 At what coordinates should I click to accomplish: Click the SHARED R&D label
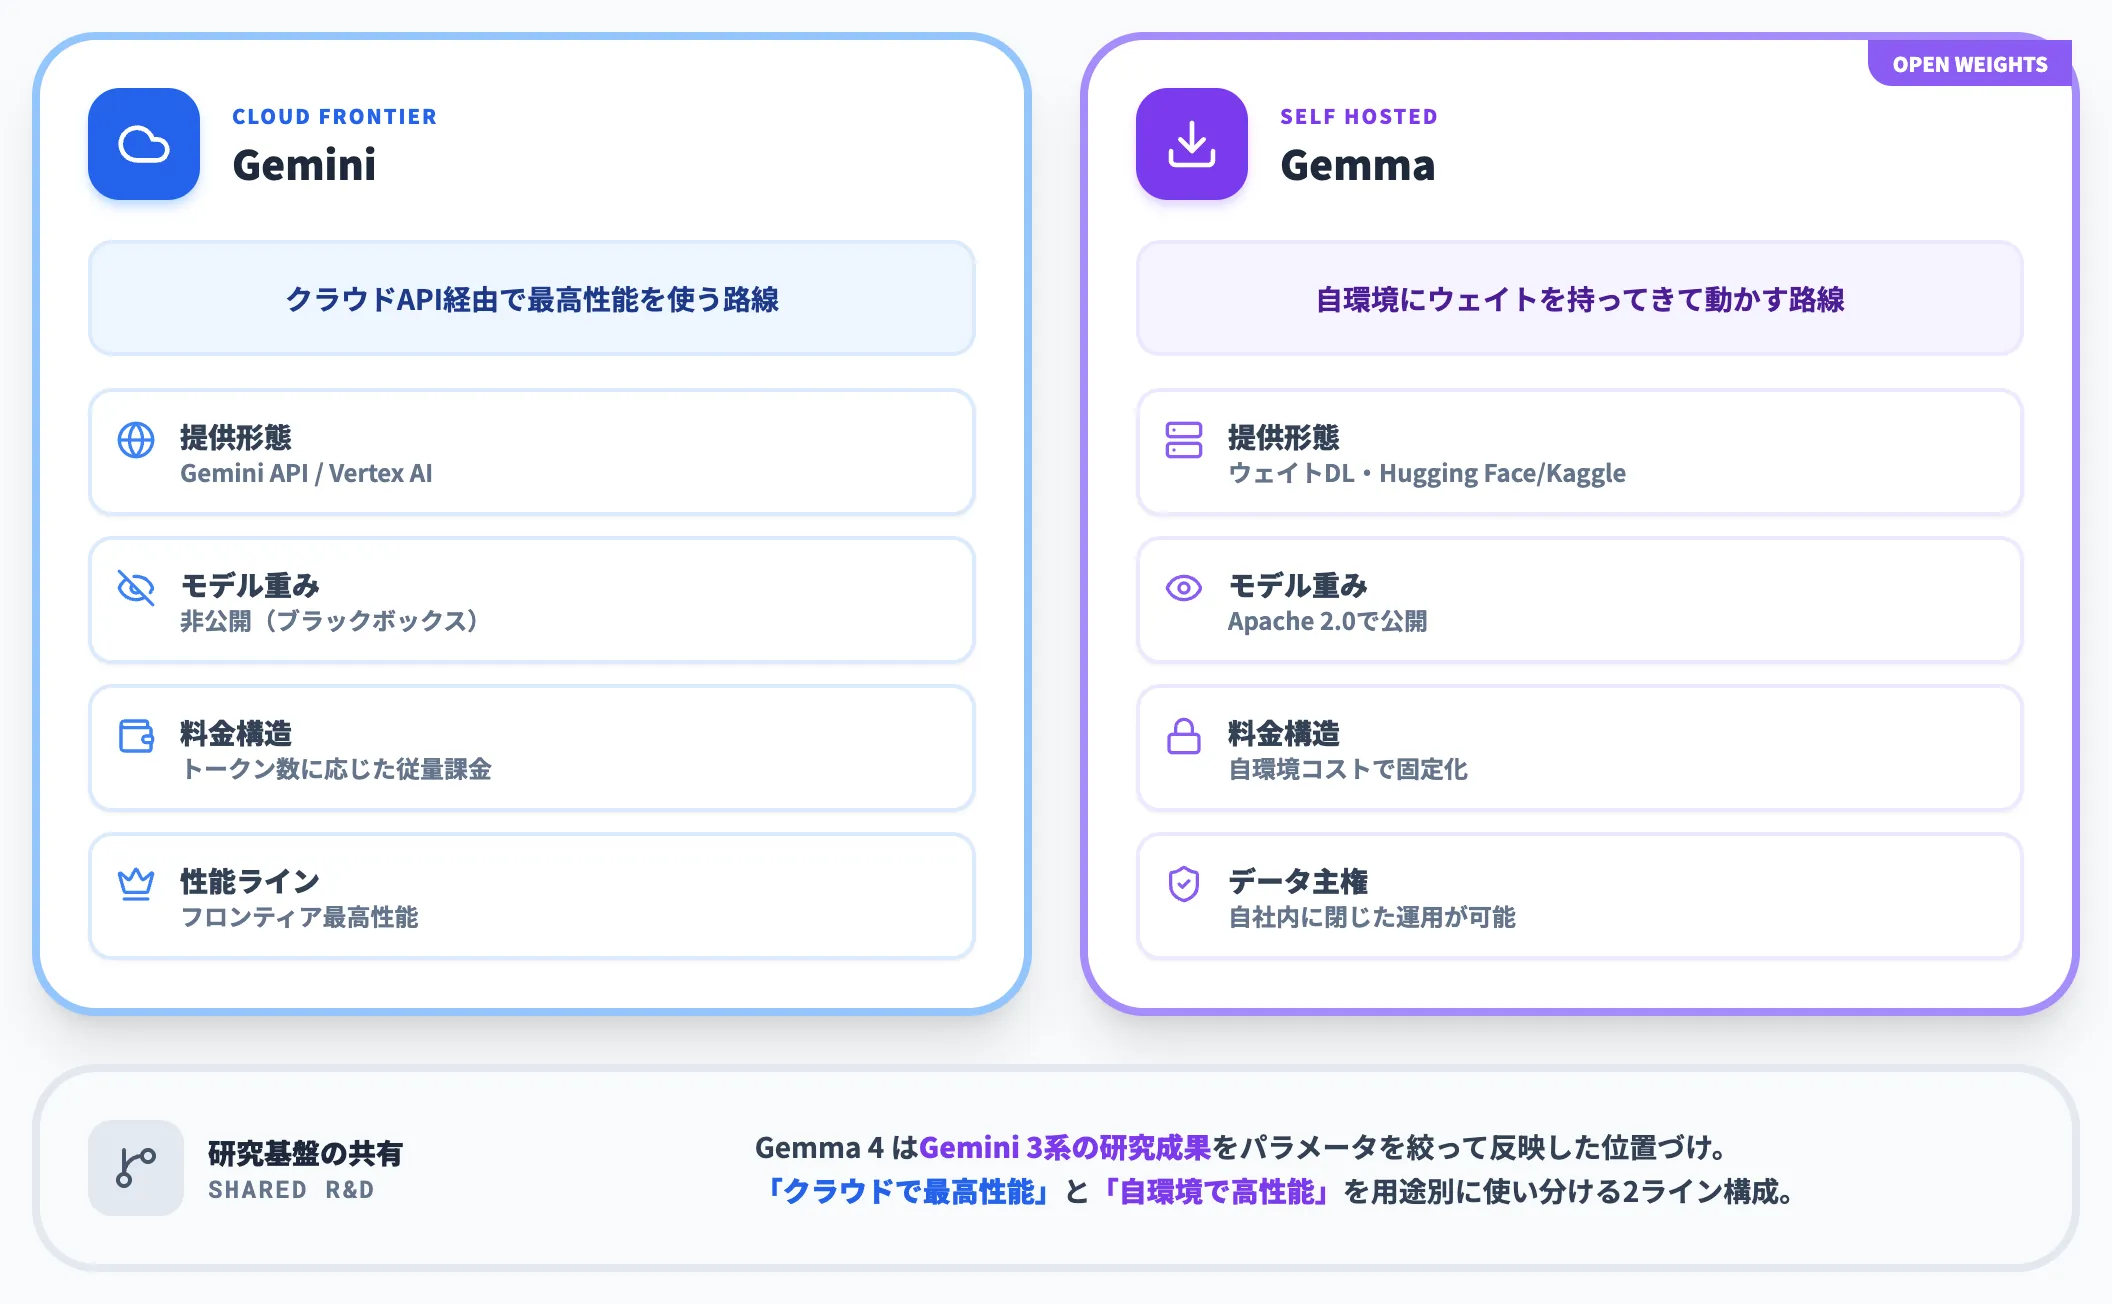pyautogui.click(x=291, y=1190)
